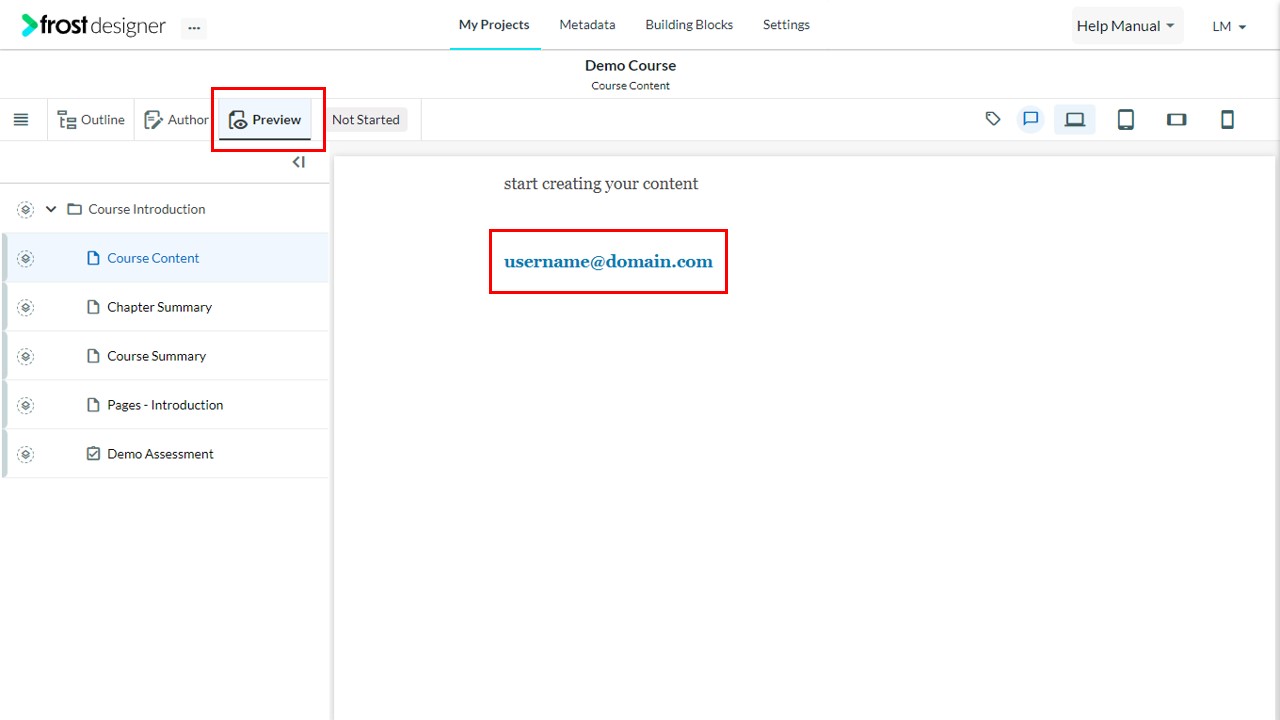Go to My Projects tab
This screenshot has height=720, width=1280.
pos(494,25)
